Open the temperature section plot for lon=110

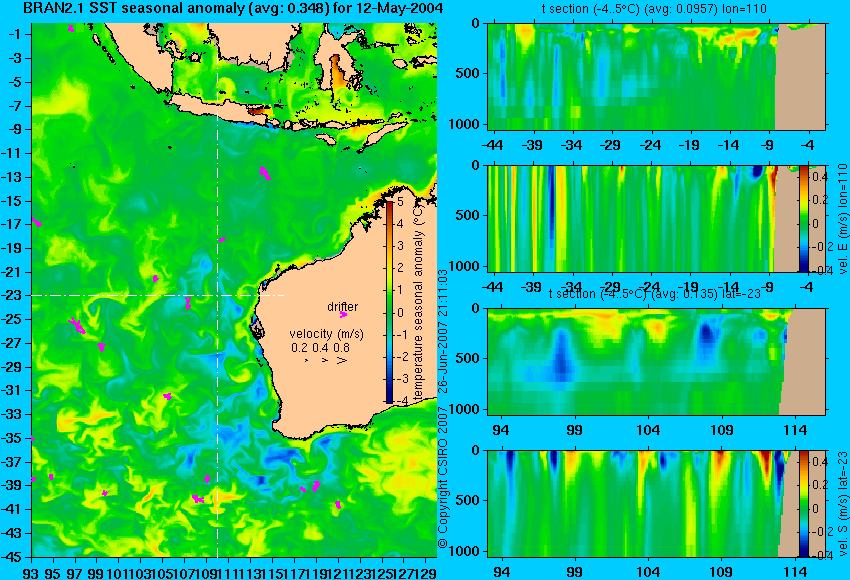(656, 76)
